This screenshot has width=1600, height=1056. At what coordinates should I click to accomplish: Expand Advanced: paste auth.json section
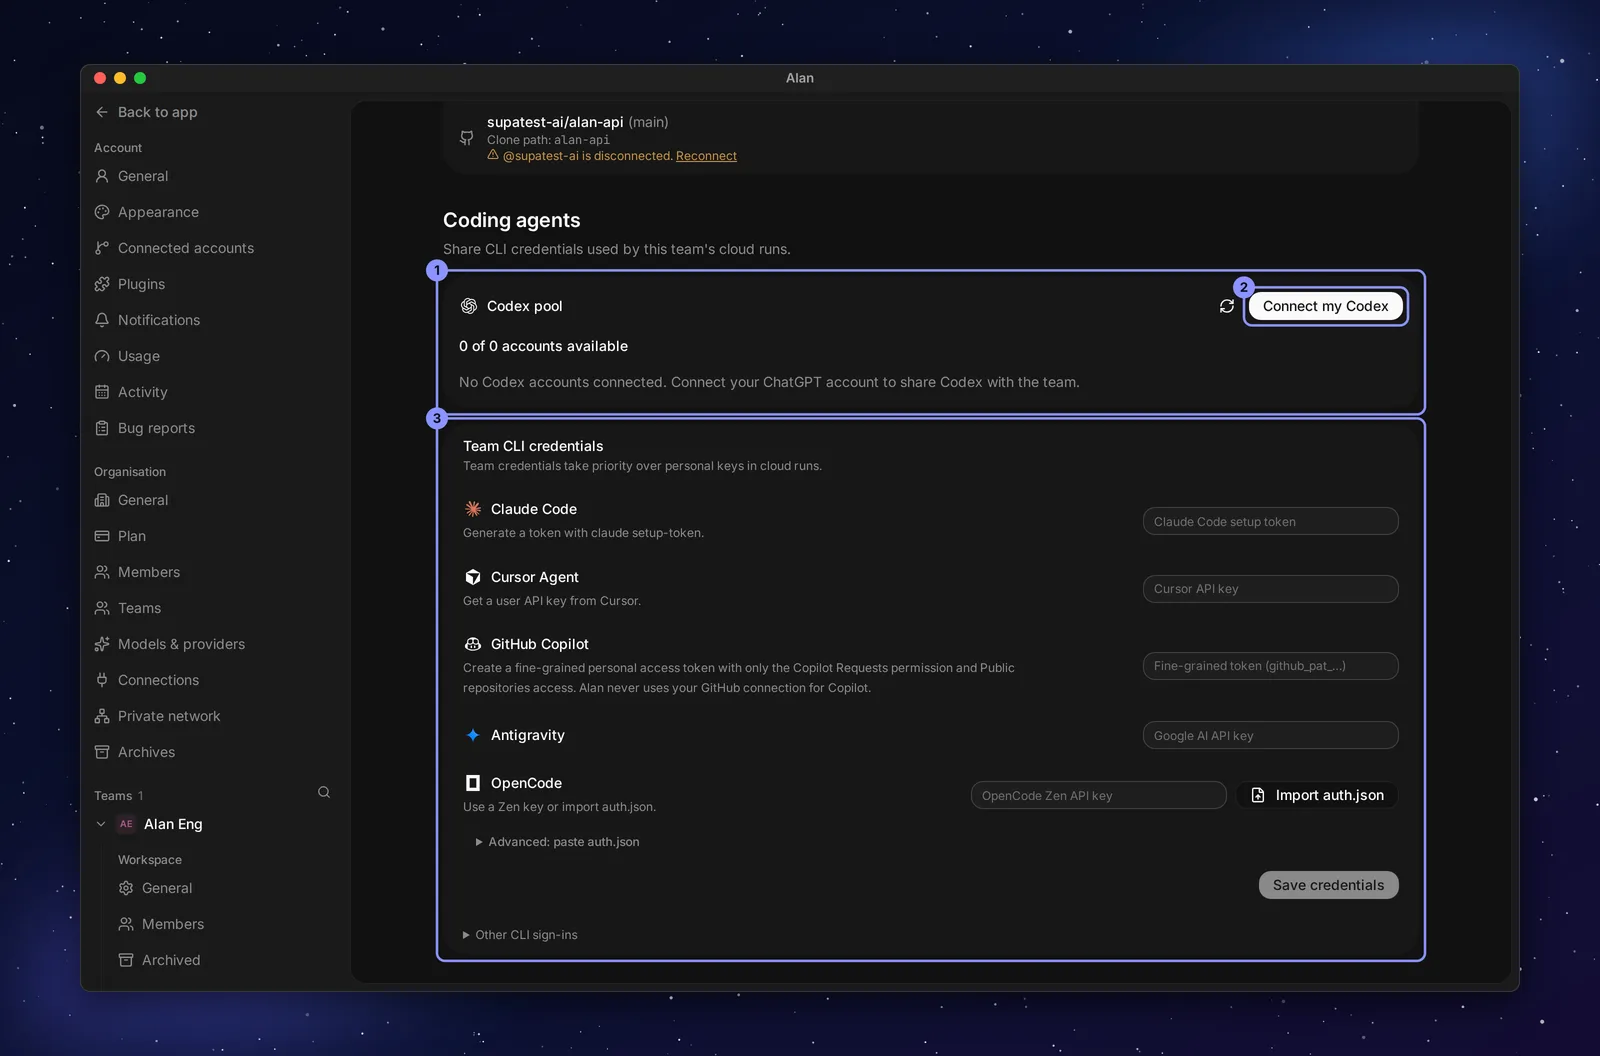[x=558, y=842]
